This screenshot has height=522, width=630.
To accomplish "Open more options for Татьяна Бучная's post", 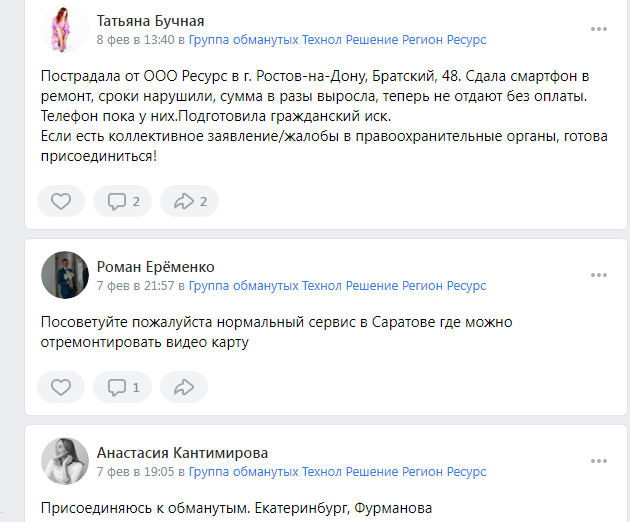I will click(599, 29).
